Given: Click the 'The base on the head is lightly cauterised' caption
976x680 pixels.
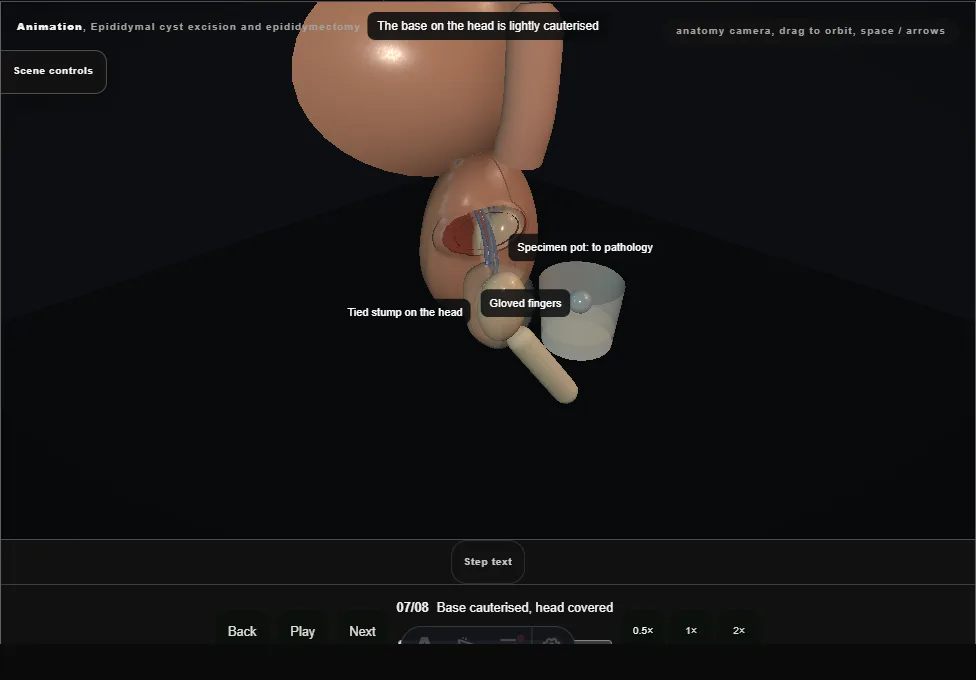Looking at the screenshot, I should [x=487, y=26].
